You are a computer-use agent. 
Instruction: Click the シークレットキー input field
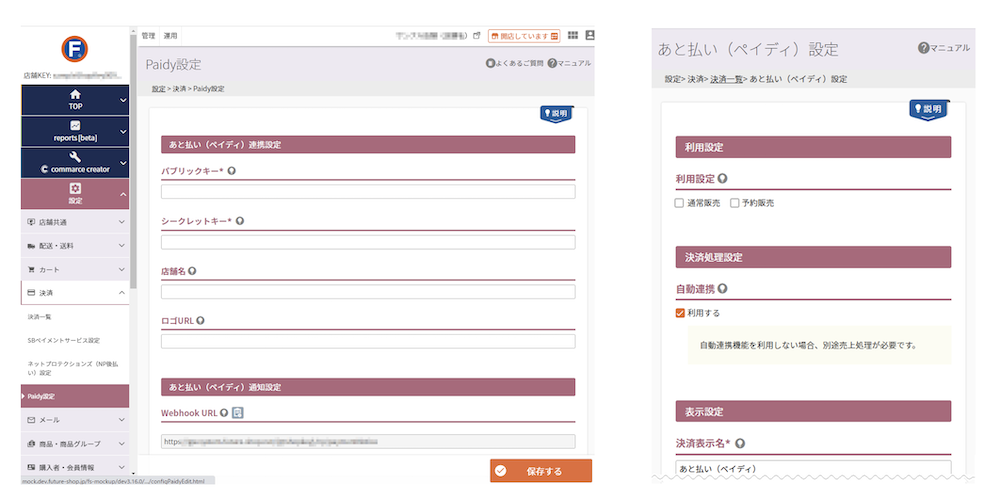coord(368,242)
